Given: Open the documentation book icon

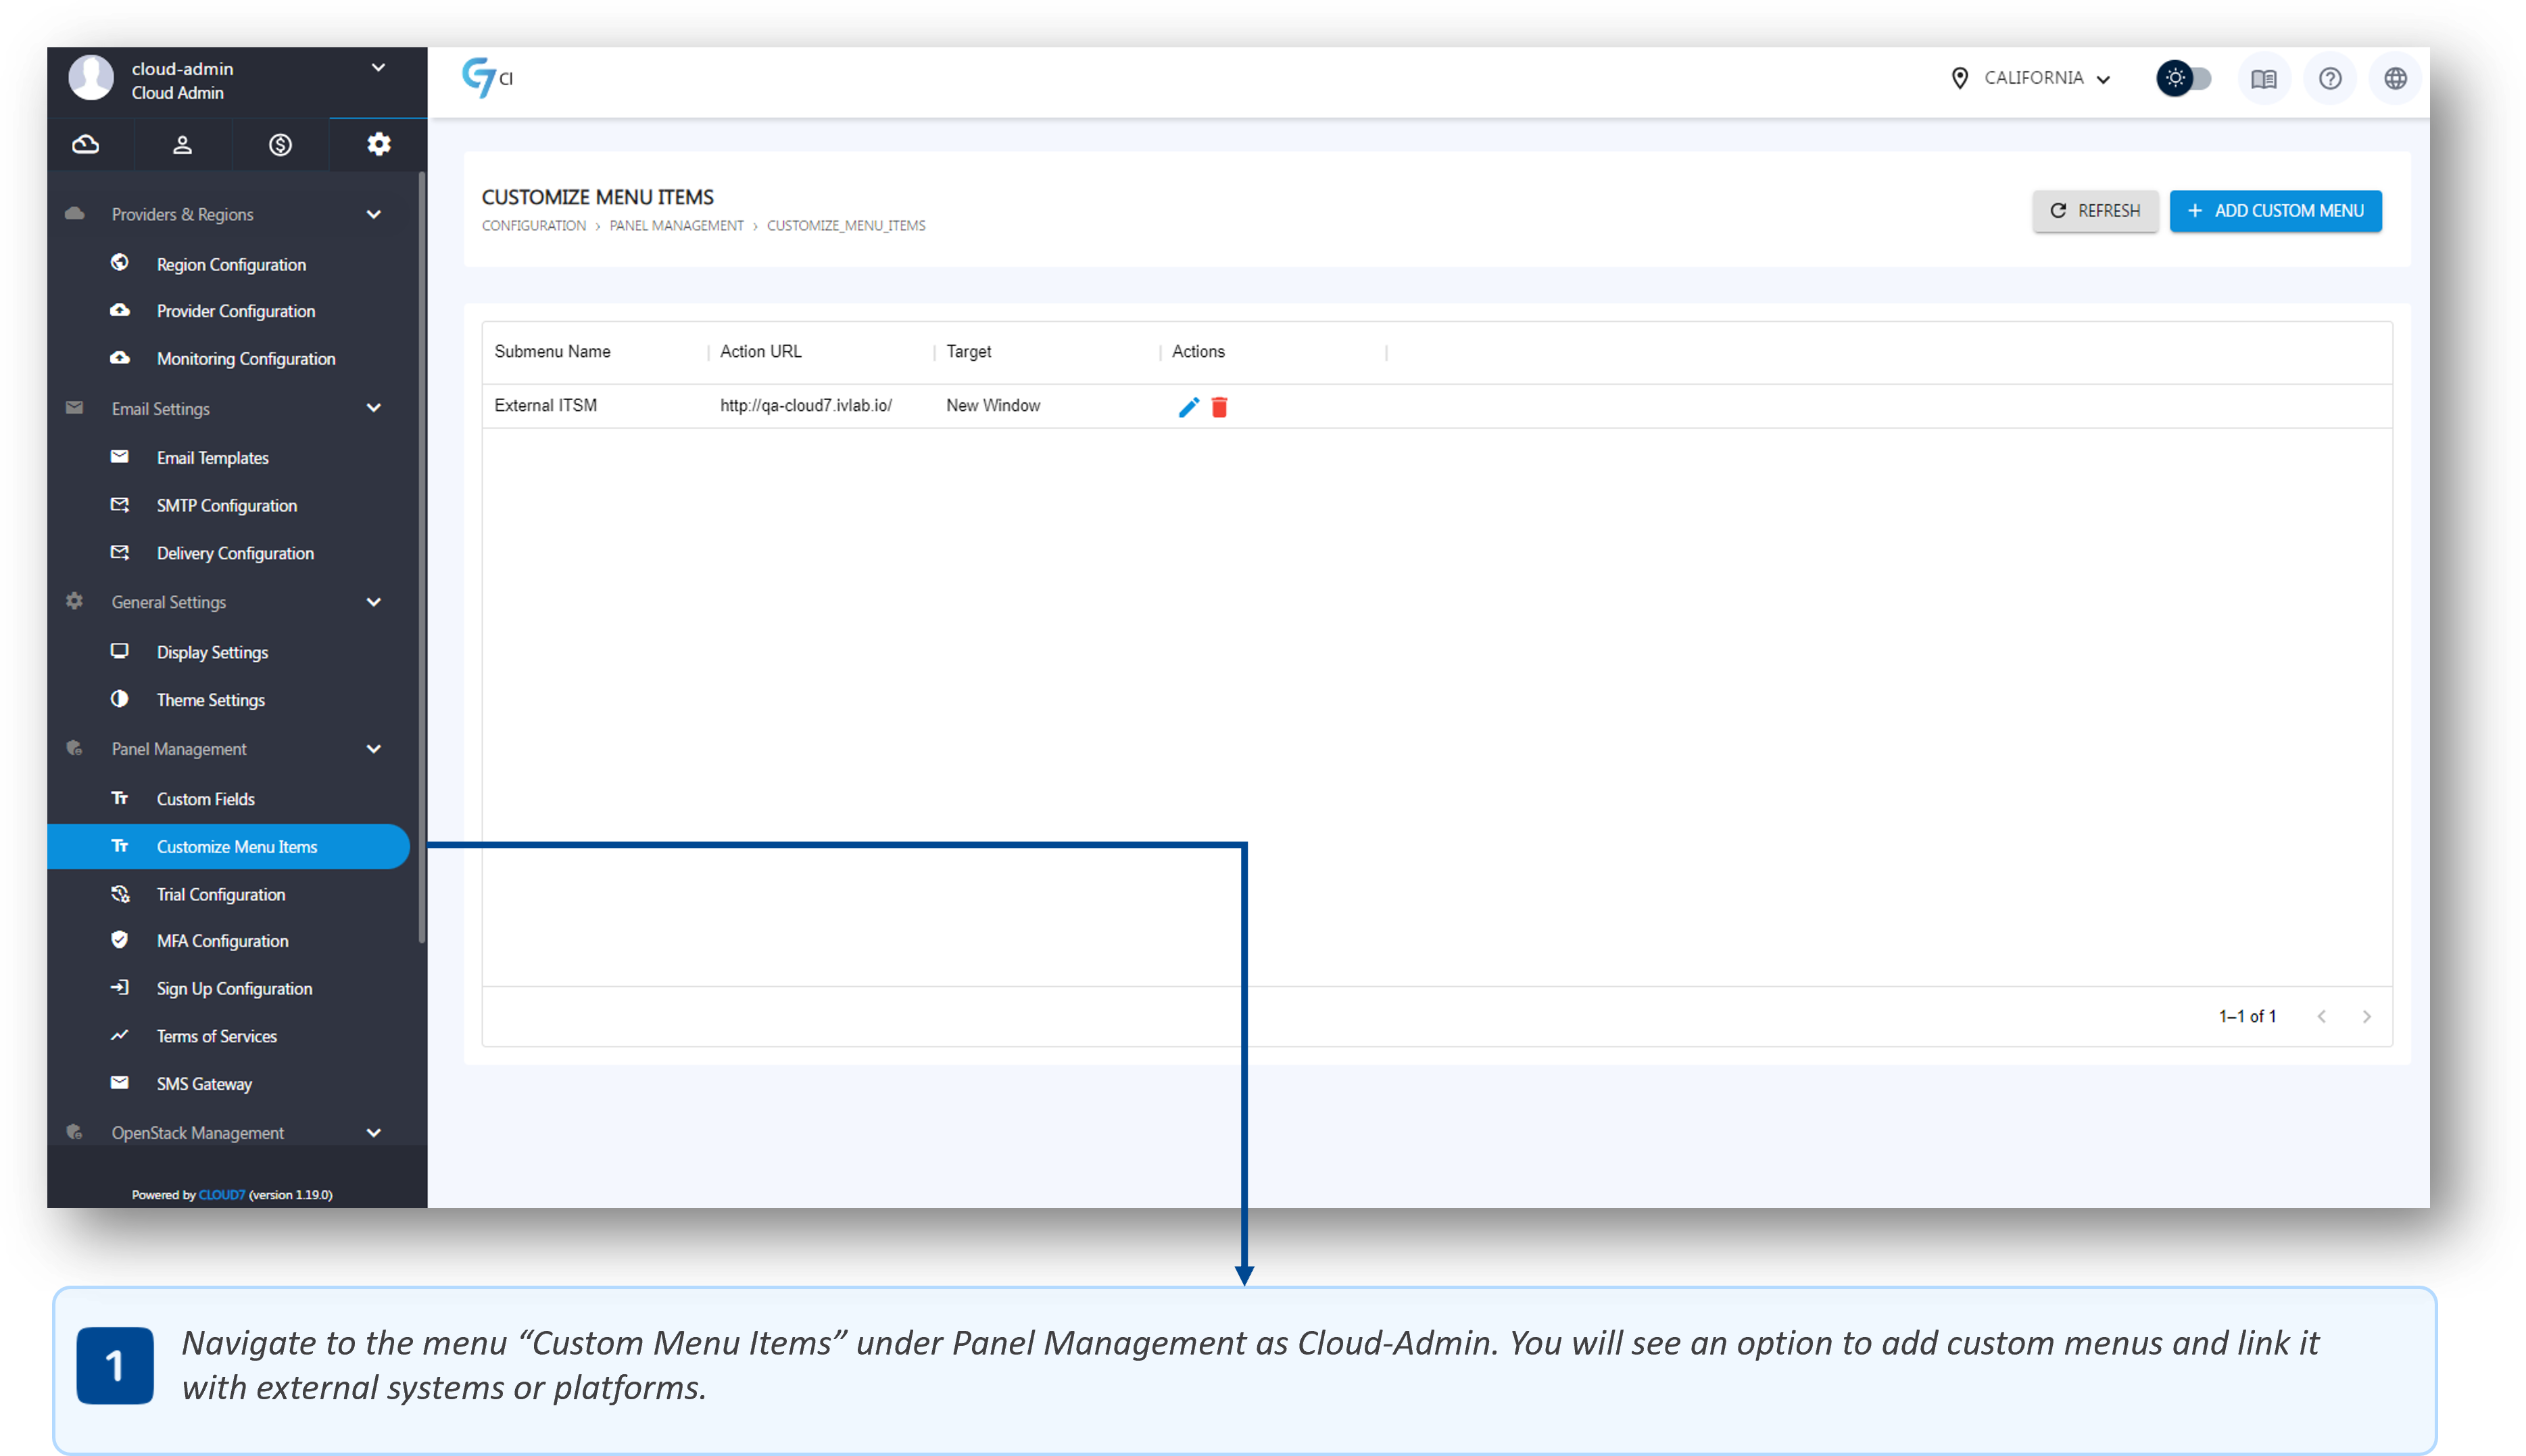Looking at the screenshot, I should tap(2264, 79).
